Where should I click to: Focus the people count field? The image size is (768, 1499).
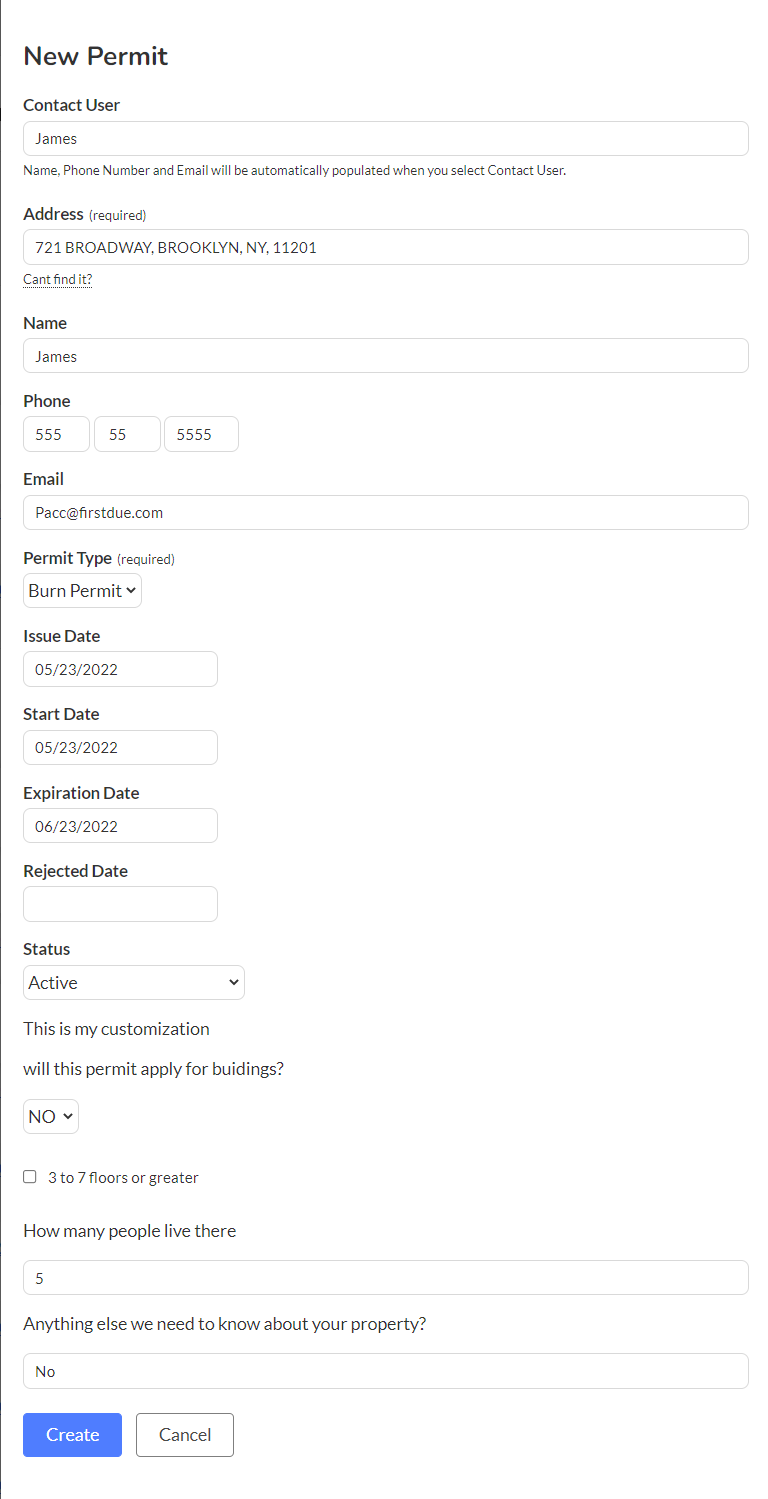pyautogui.click(x=386, y=1278)
